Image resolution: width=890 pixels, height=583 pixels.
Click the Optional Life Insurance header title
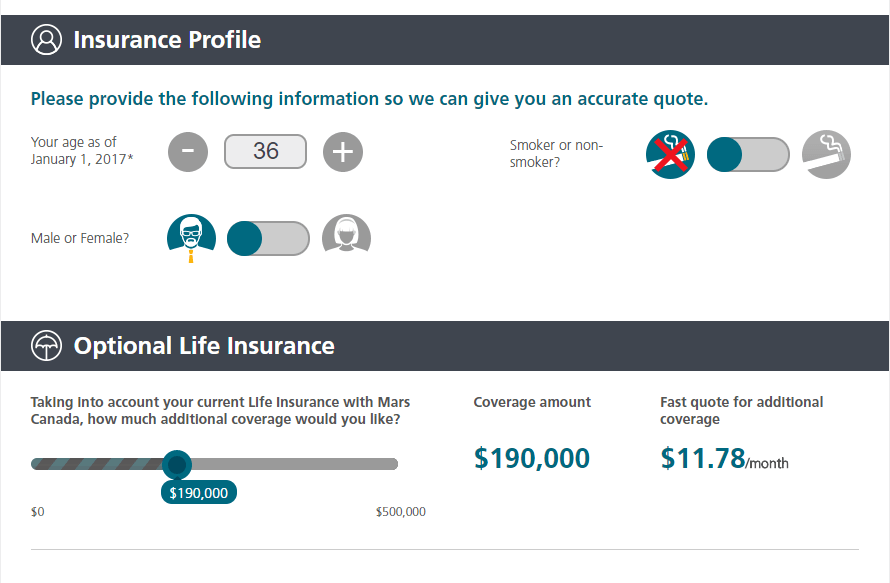[204, 346]
